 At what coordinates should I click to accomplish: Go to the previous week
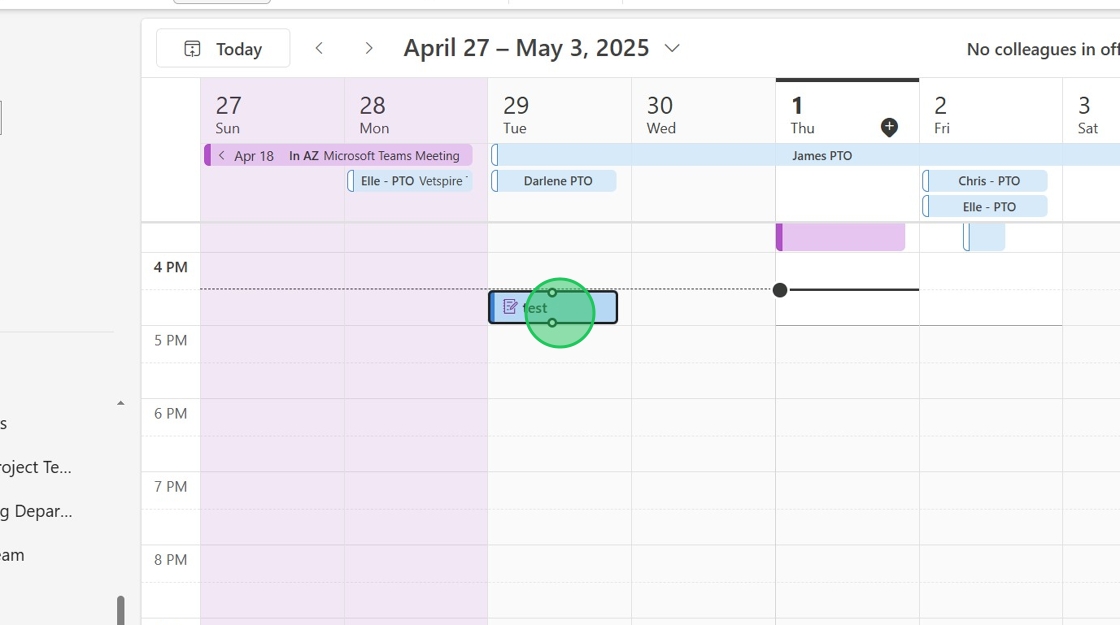coord(319,48)
